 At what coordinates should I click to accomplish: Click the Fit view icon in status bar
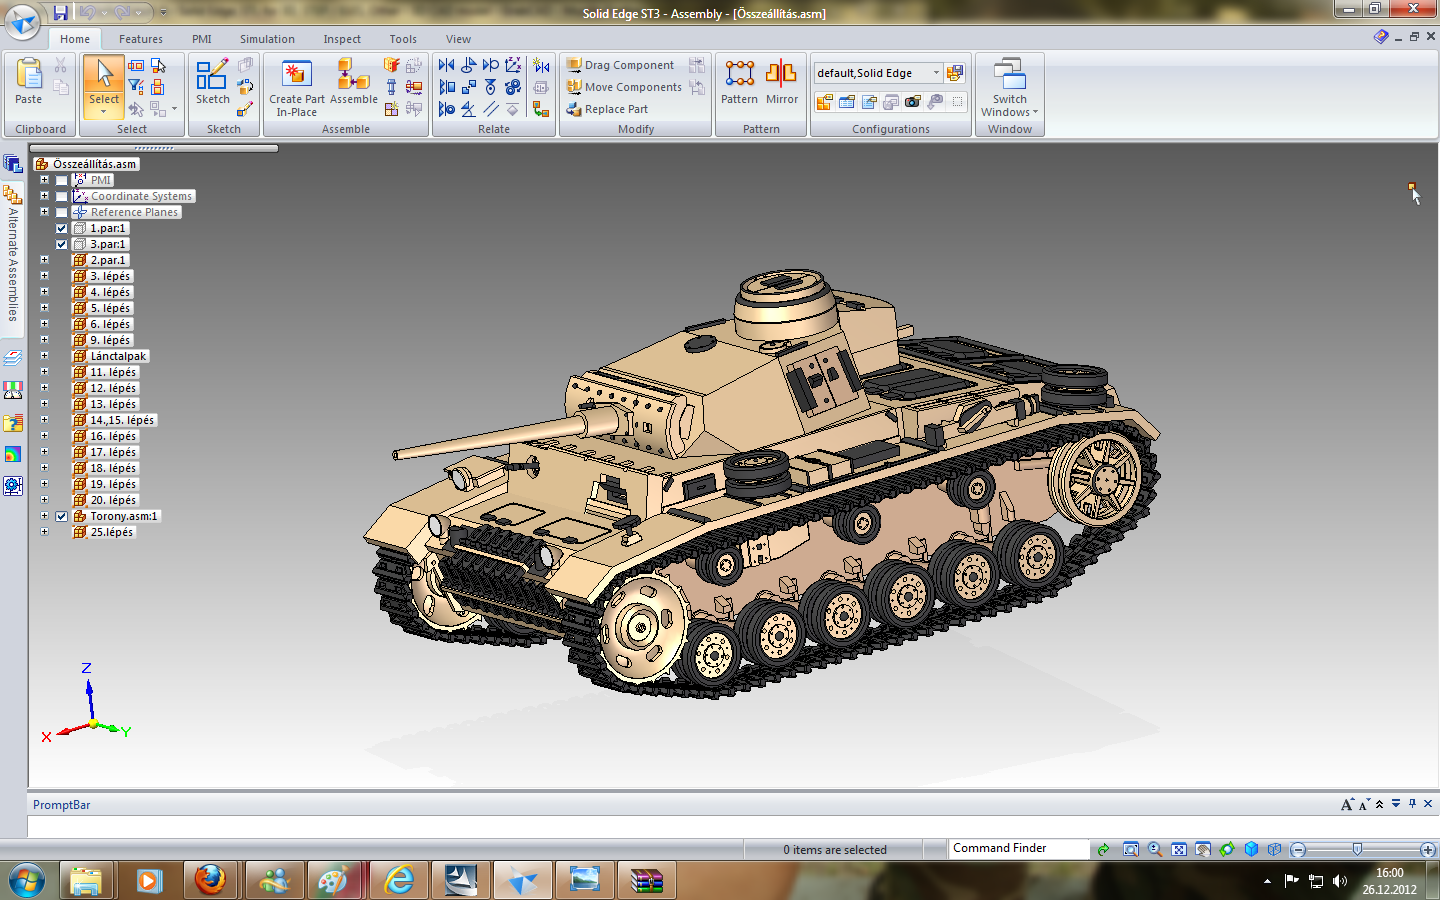pyautogui.click(x=1179, y=849)
